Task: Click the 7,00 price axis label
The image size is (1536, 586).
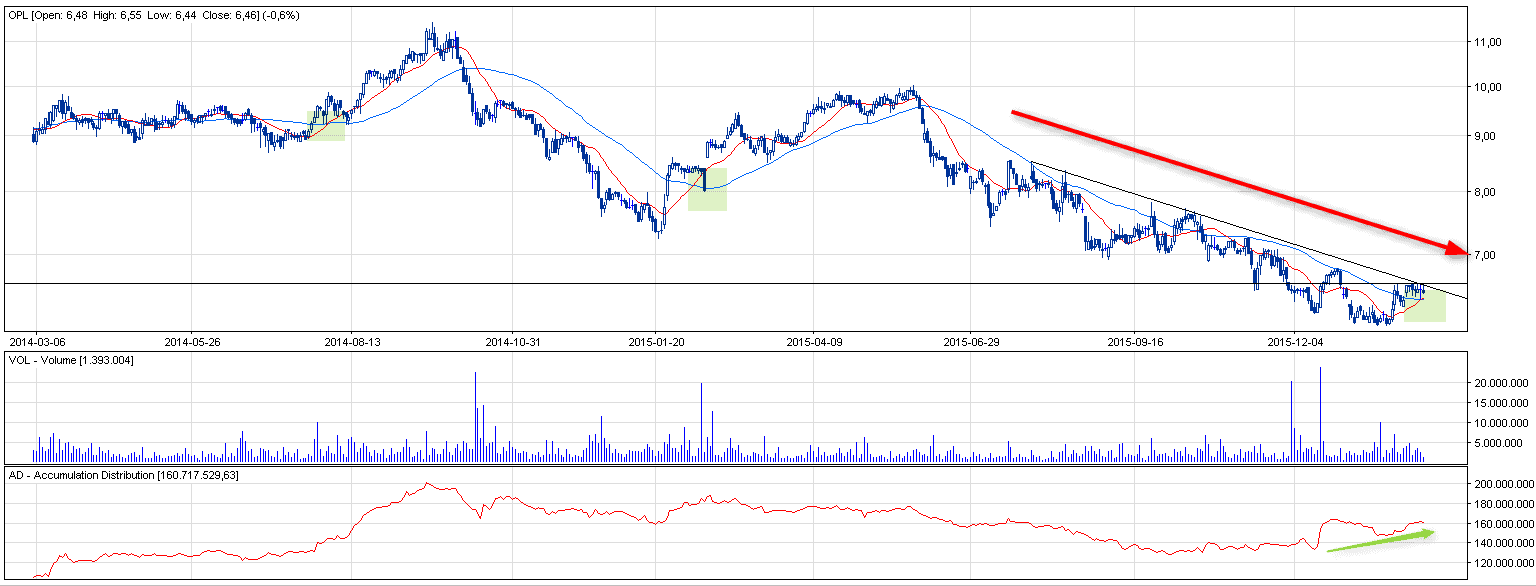Action: (1487, 255)
